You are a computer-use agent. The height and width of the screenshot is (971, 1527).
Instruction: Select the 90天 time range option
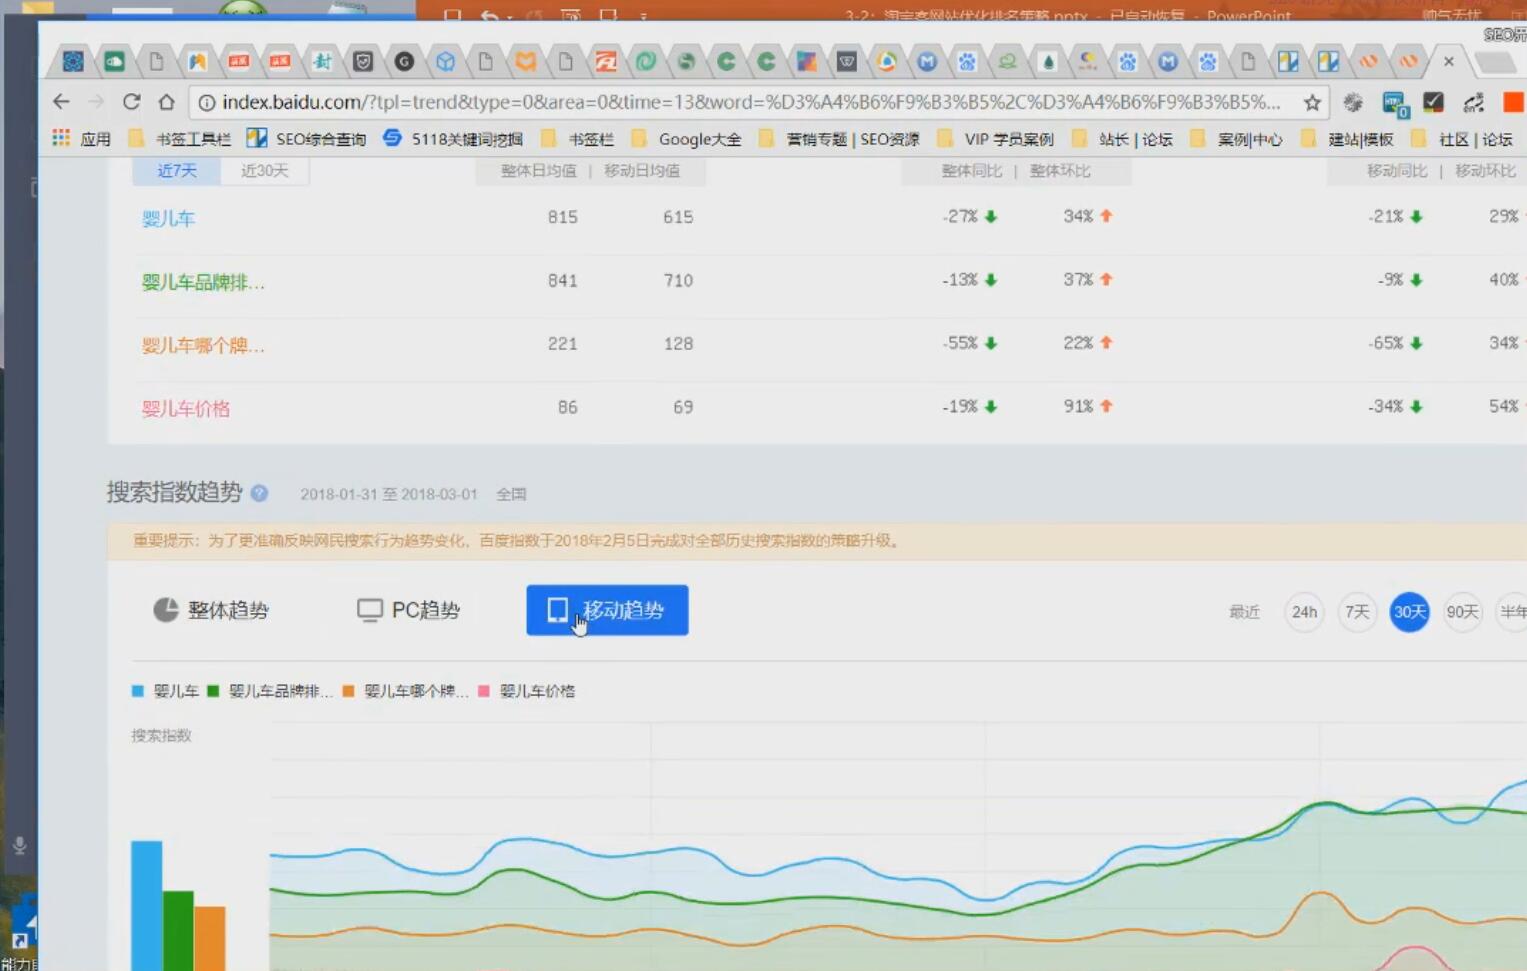click(1462, 612)
